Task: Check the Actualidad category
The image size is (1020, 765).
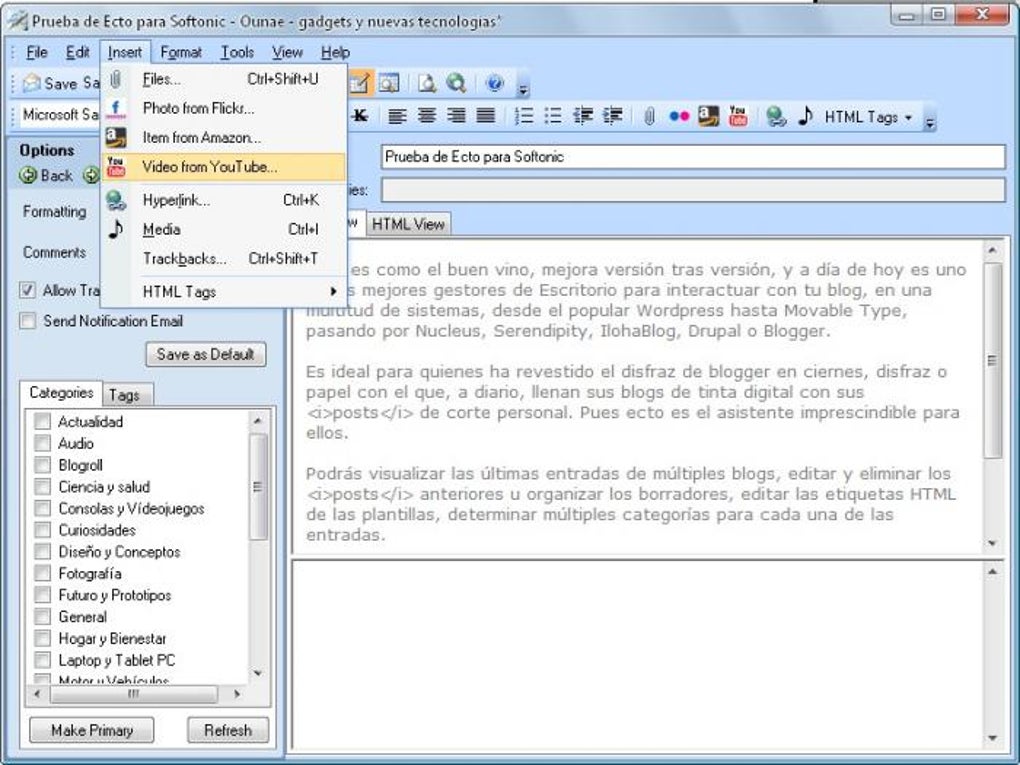Action: coord(42,422)
